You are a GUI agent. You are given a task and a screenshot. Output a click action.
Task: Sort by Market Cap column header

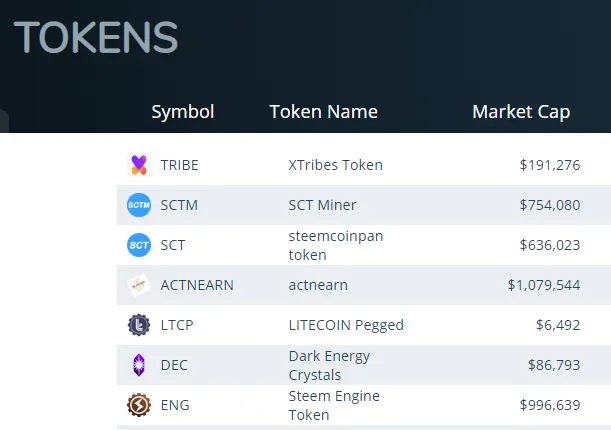[521, 112]
